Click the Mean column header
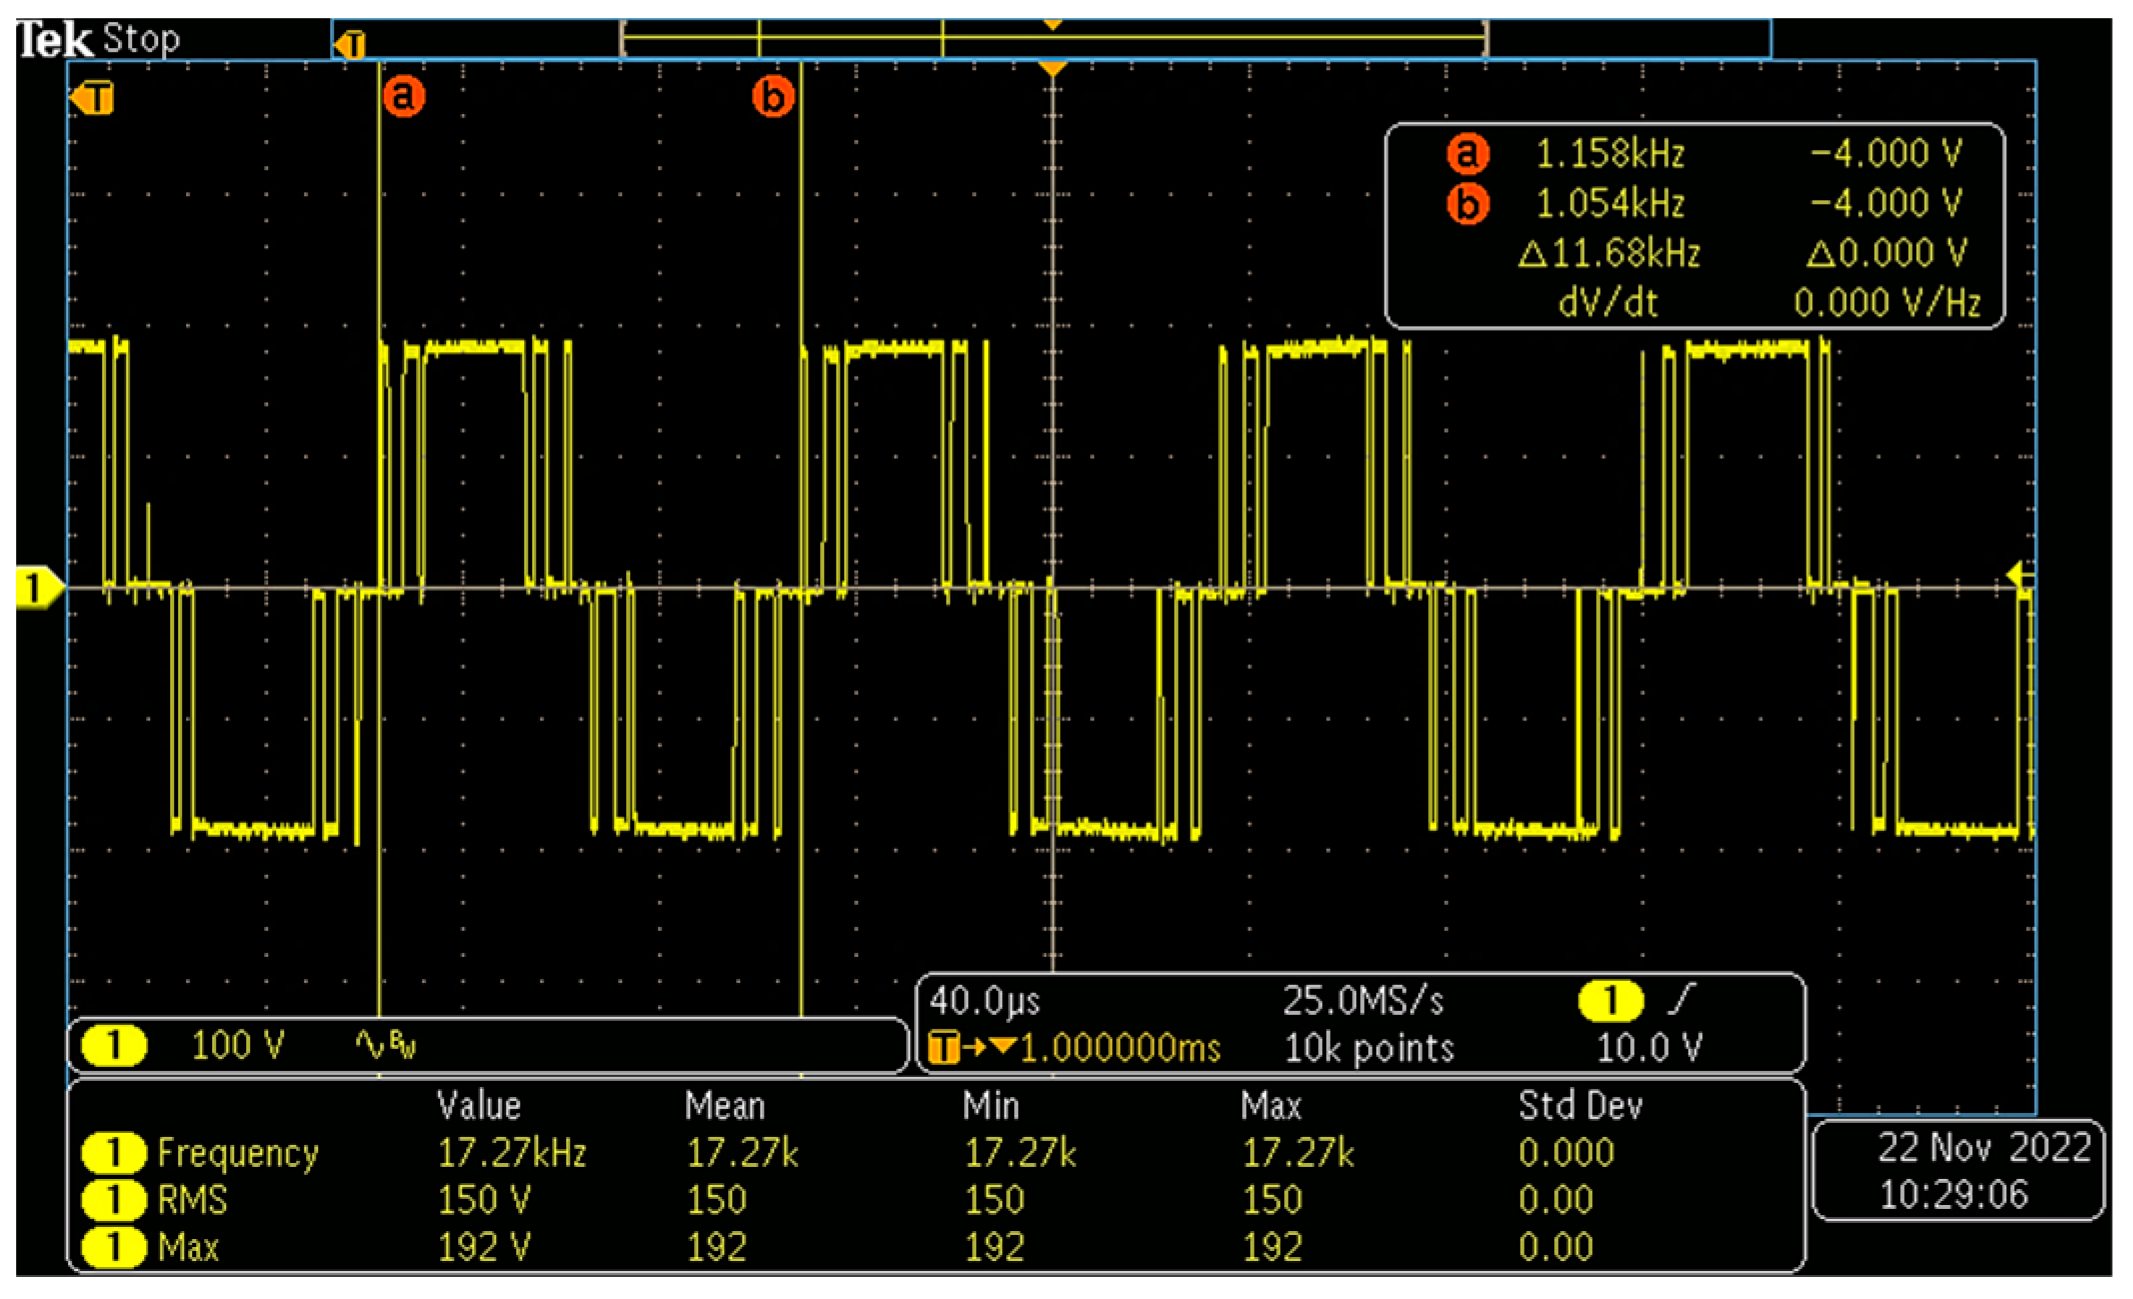Screen dimensions: 2133x1299 (724, 1106)
